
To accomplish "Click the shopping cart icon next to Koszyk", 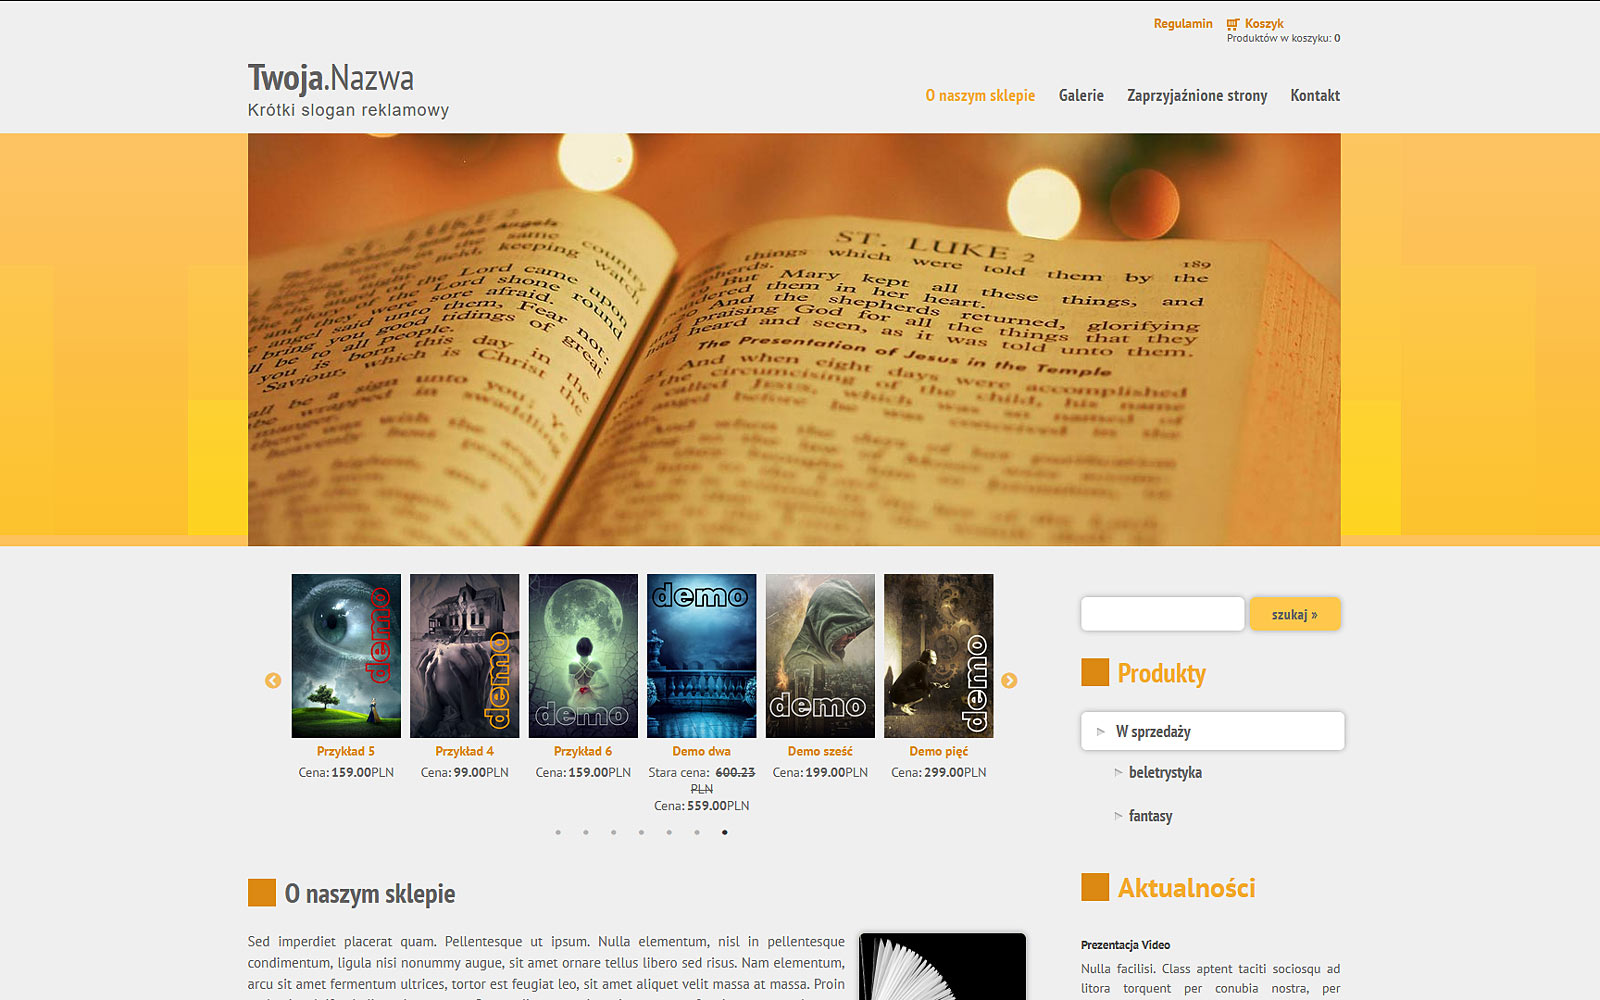I will pos(1233,24).
